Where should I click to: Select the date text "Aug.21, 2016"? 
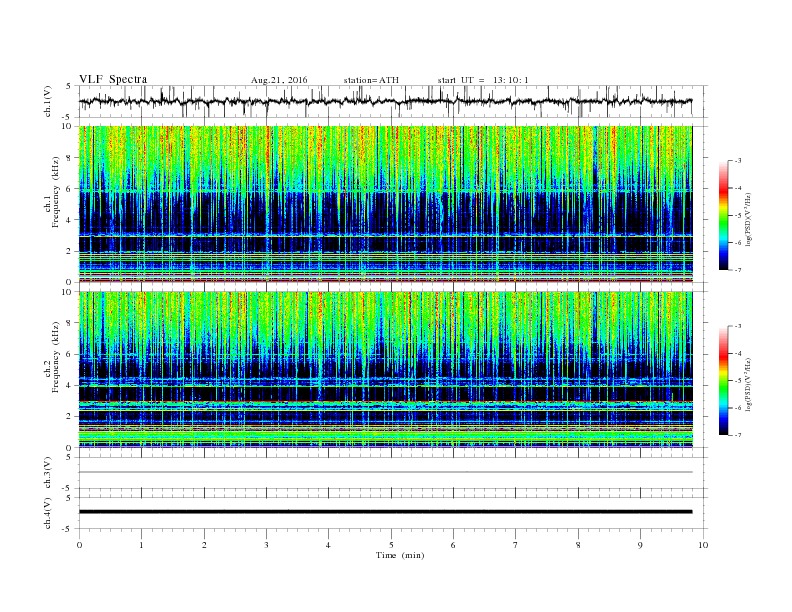tap(279, 80)
